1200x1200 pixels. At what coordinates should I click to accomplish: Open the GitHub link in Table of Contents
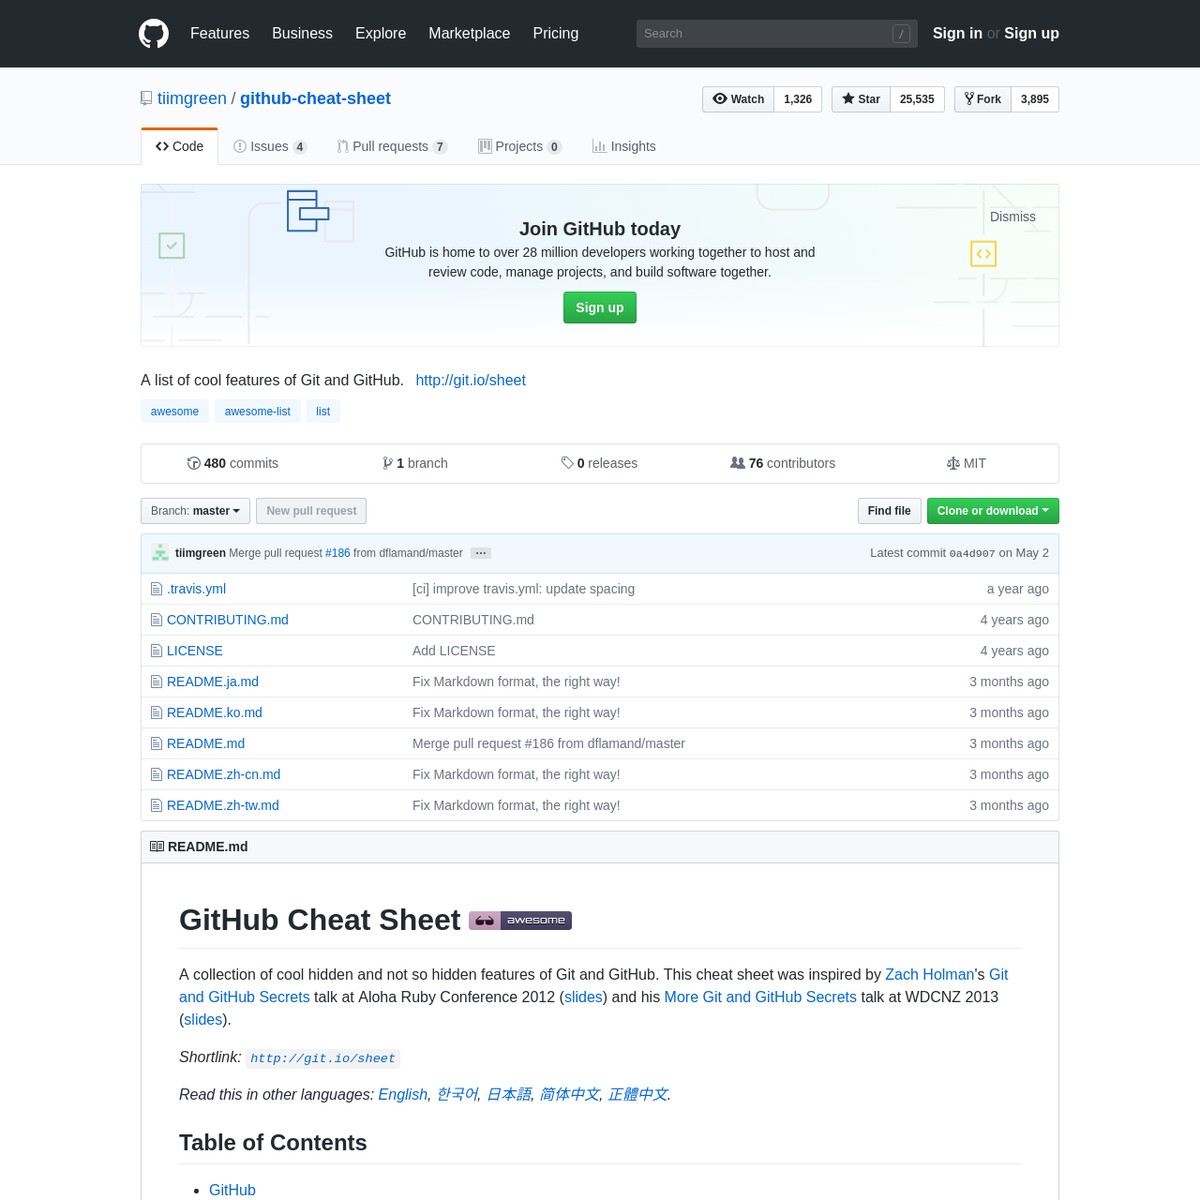tap(232, 1190)
